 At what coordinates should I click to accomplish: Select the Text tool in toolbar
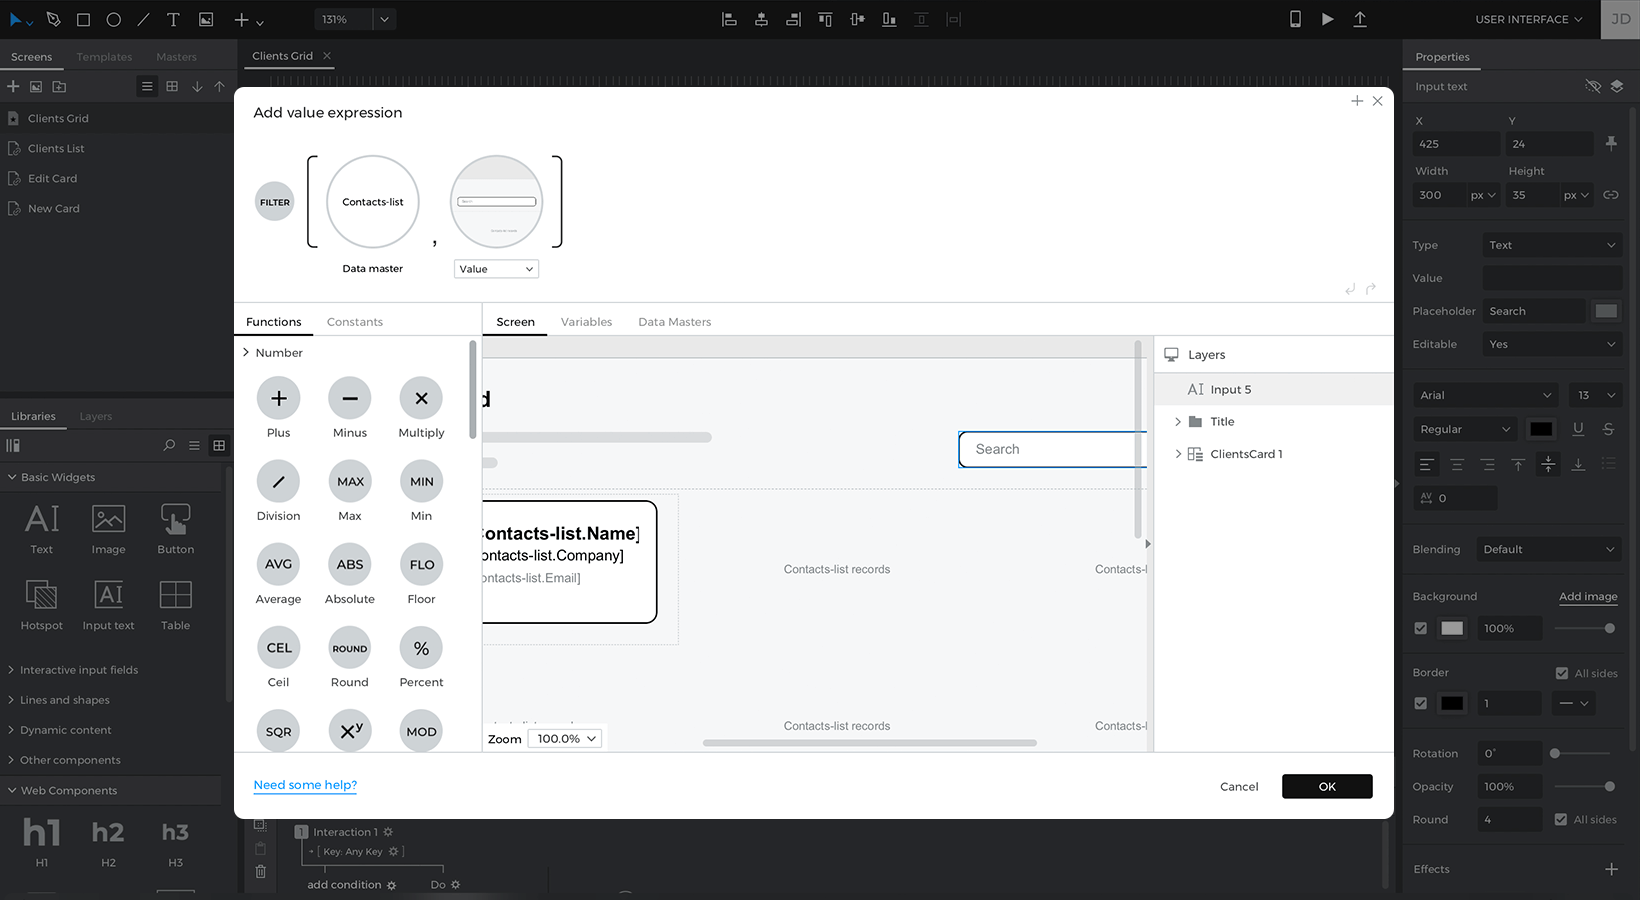(173, 19)
